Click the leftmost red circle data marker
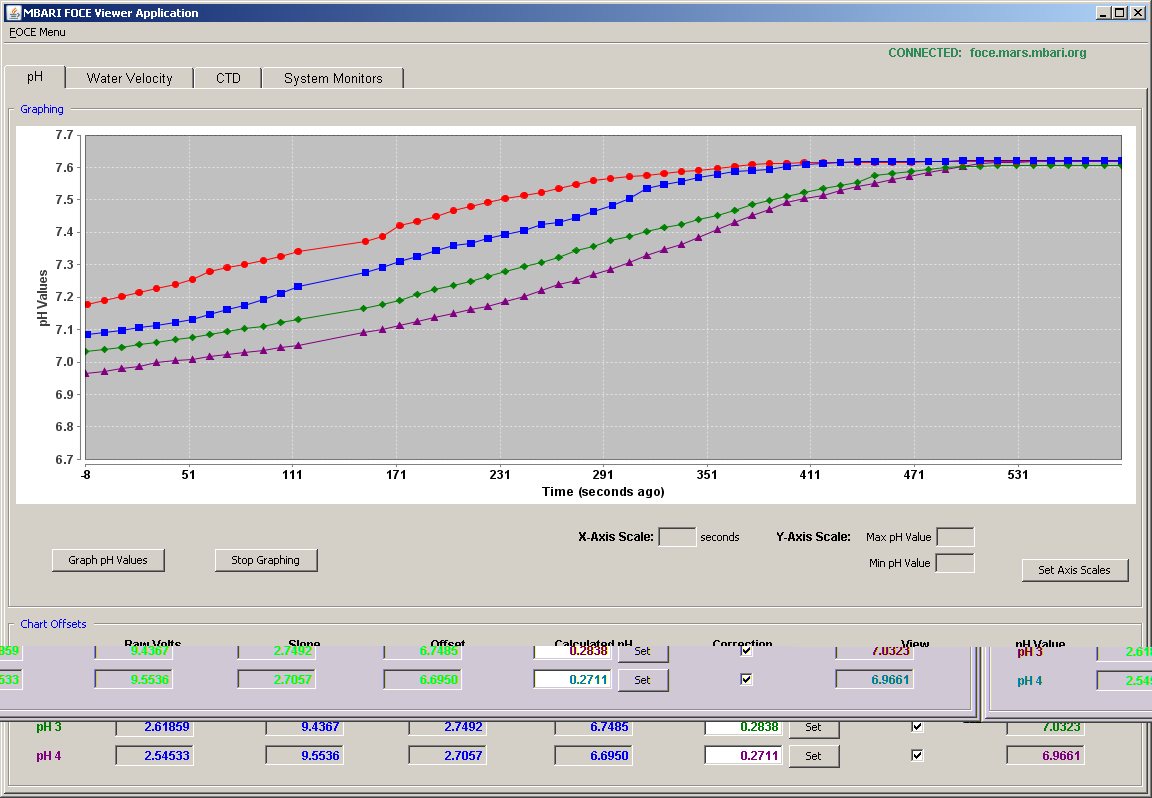 [87, 304]
